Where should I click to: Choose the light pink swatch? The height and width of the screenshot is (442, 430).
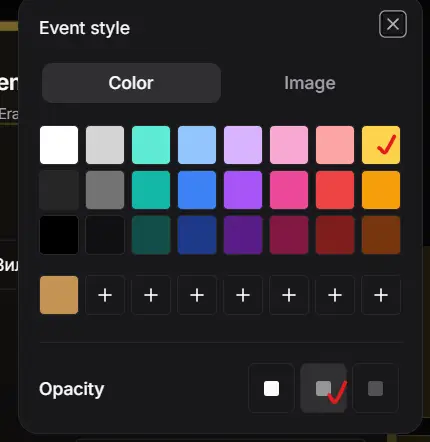pos(289,145)
